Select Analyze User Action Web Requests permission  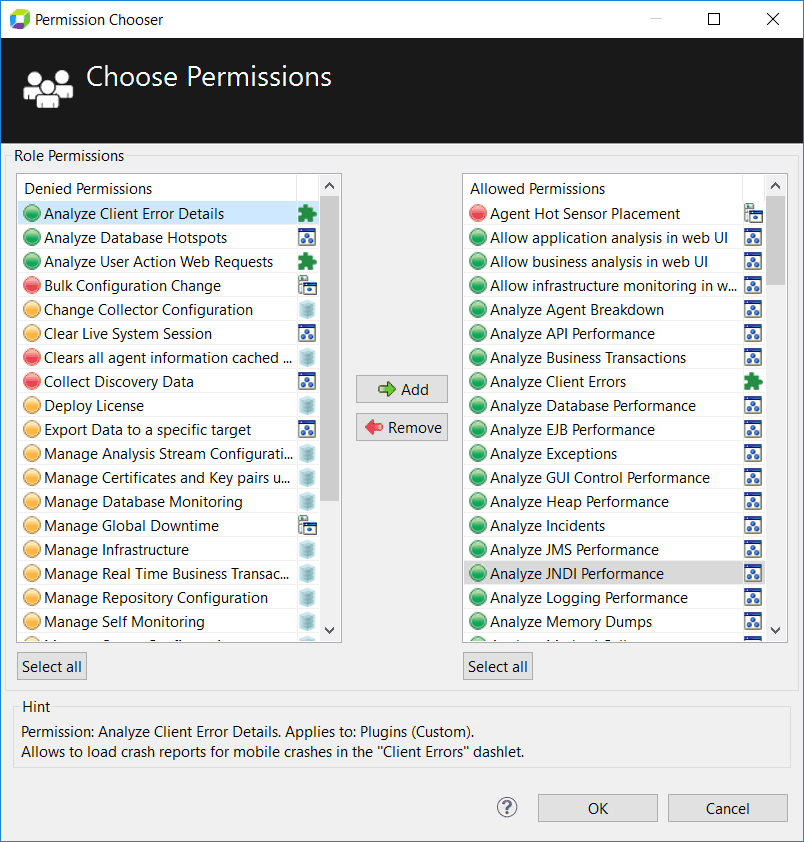pos(159,262)
